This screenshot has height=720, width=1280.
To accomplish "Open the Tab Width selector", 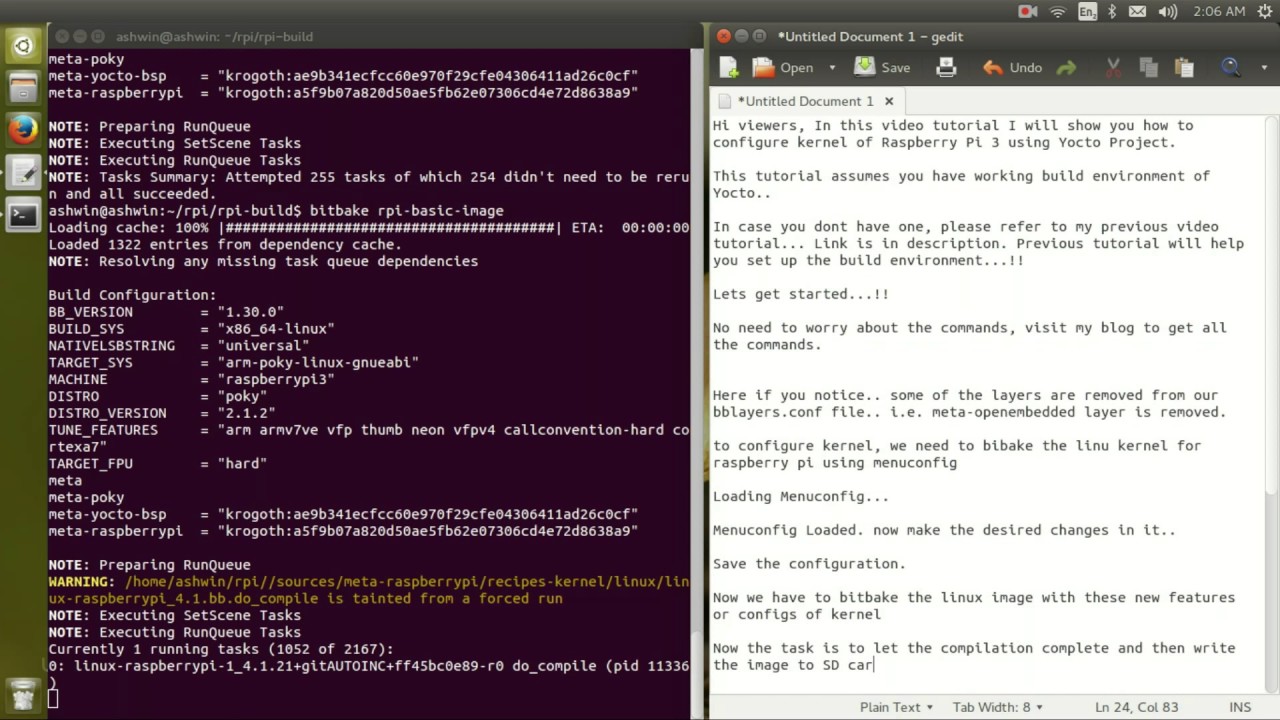I will tap(998, 707).
